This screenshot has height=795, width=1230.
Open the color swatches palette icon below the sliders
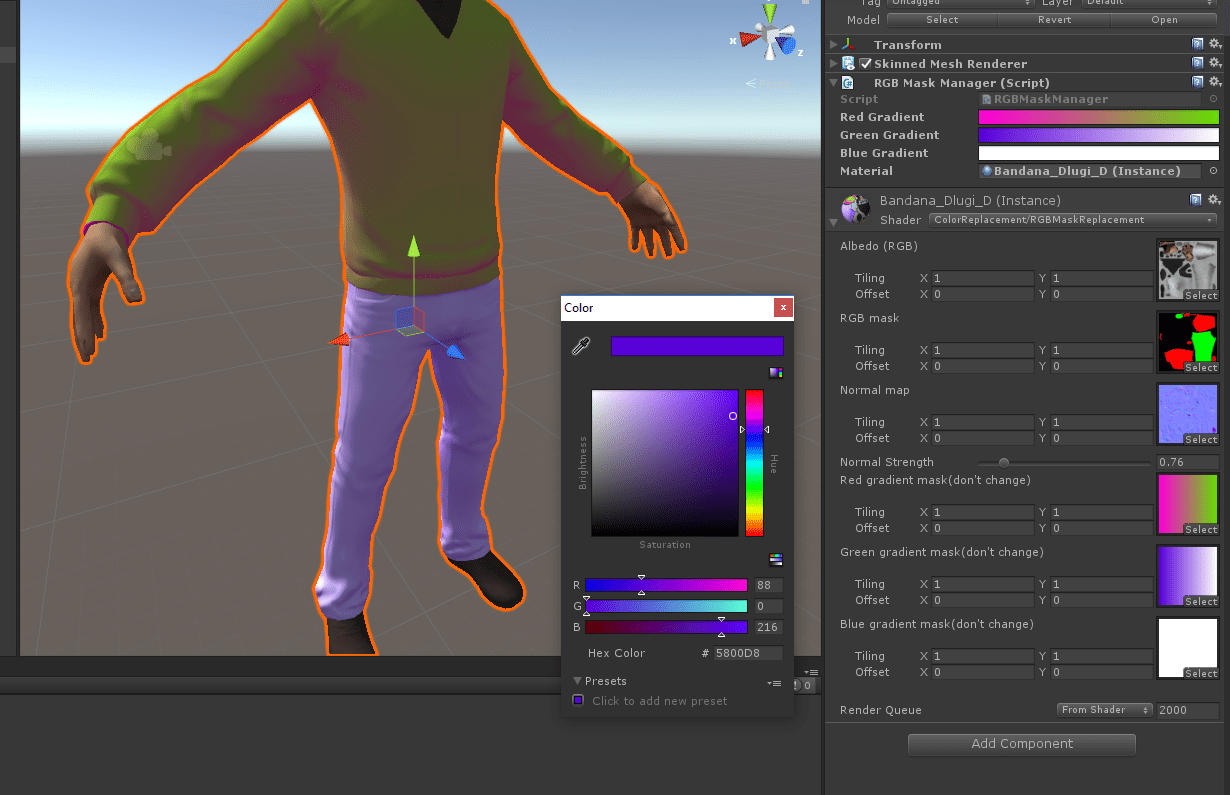click(776, 560)
